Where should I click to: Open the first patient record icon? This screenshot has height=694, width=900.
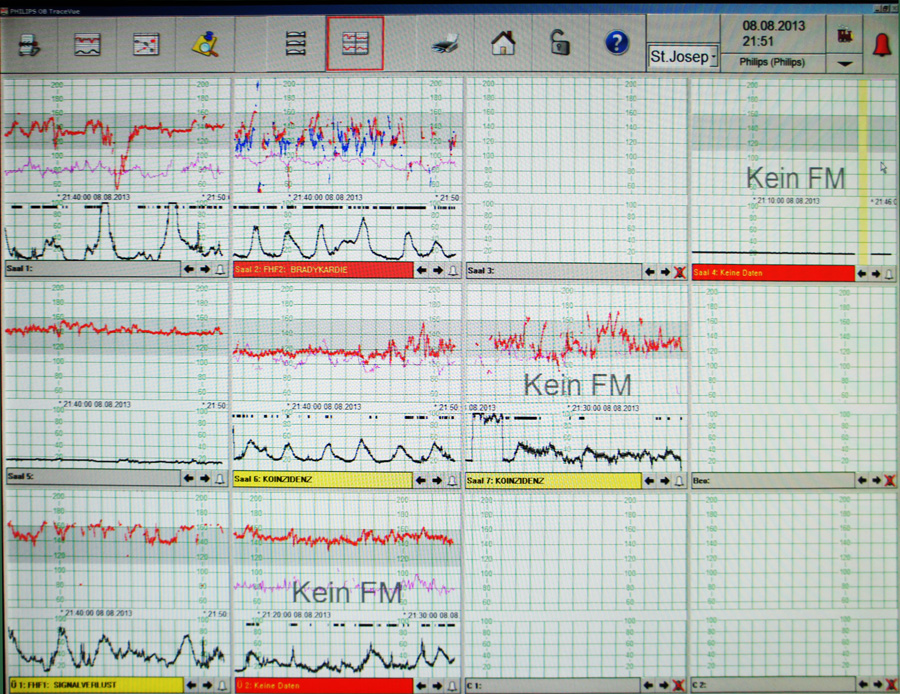pos(30,43)
